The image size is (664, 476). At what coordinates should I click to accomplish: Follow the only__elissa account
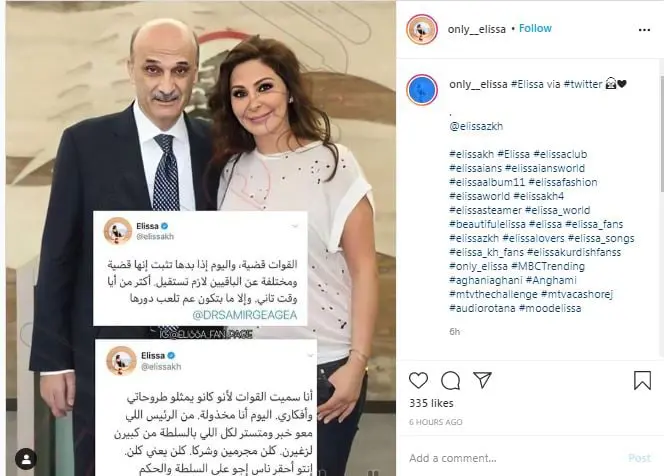pos(535,28)
